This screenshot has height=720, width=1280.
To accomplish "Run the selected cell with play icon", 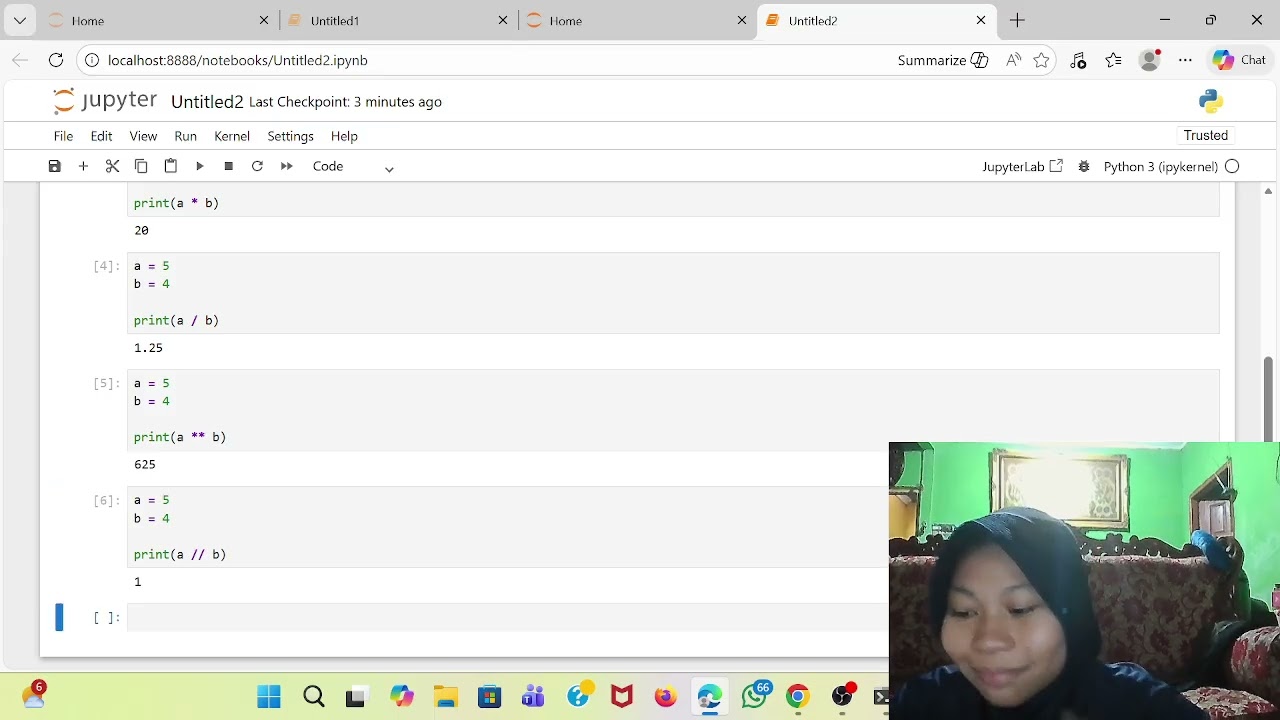I will [x=199, y=166].
